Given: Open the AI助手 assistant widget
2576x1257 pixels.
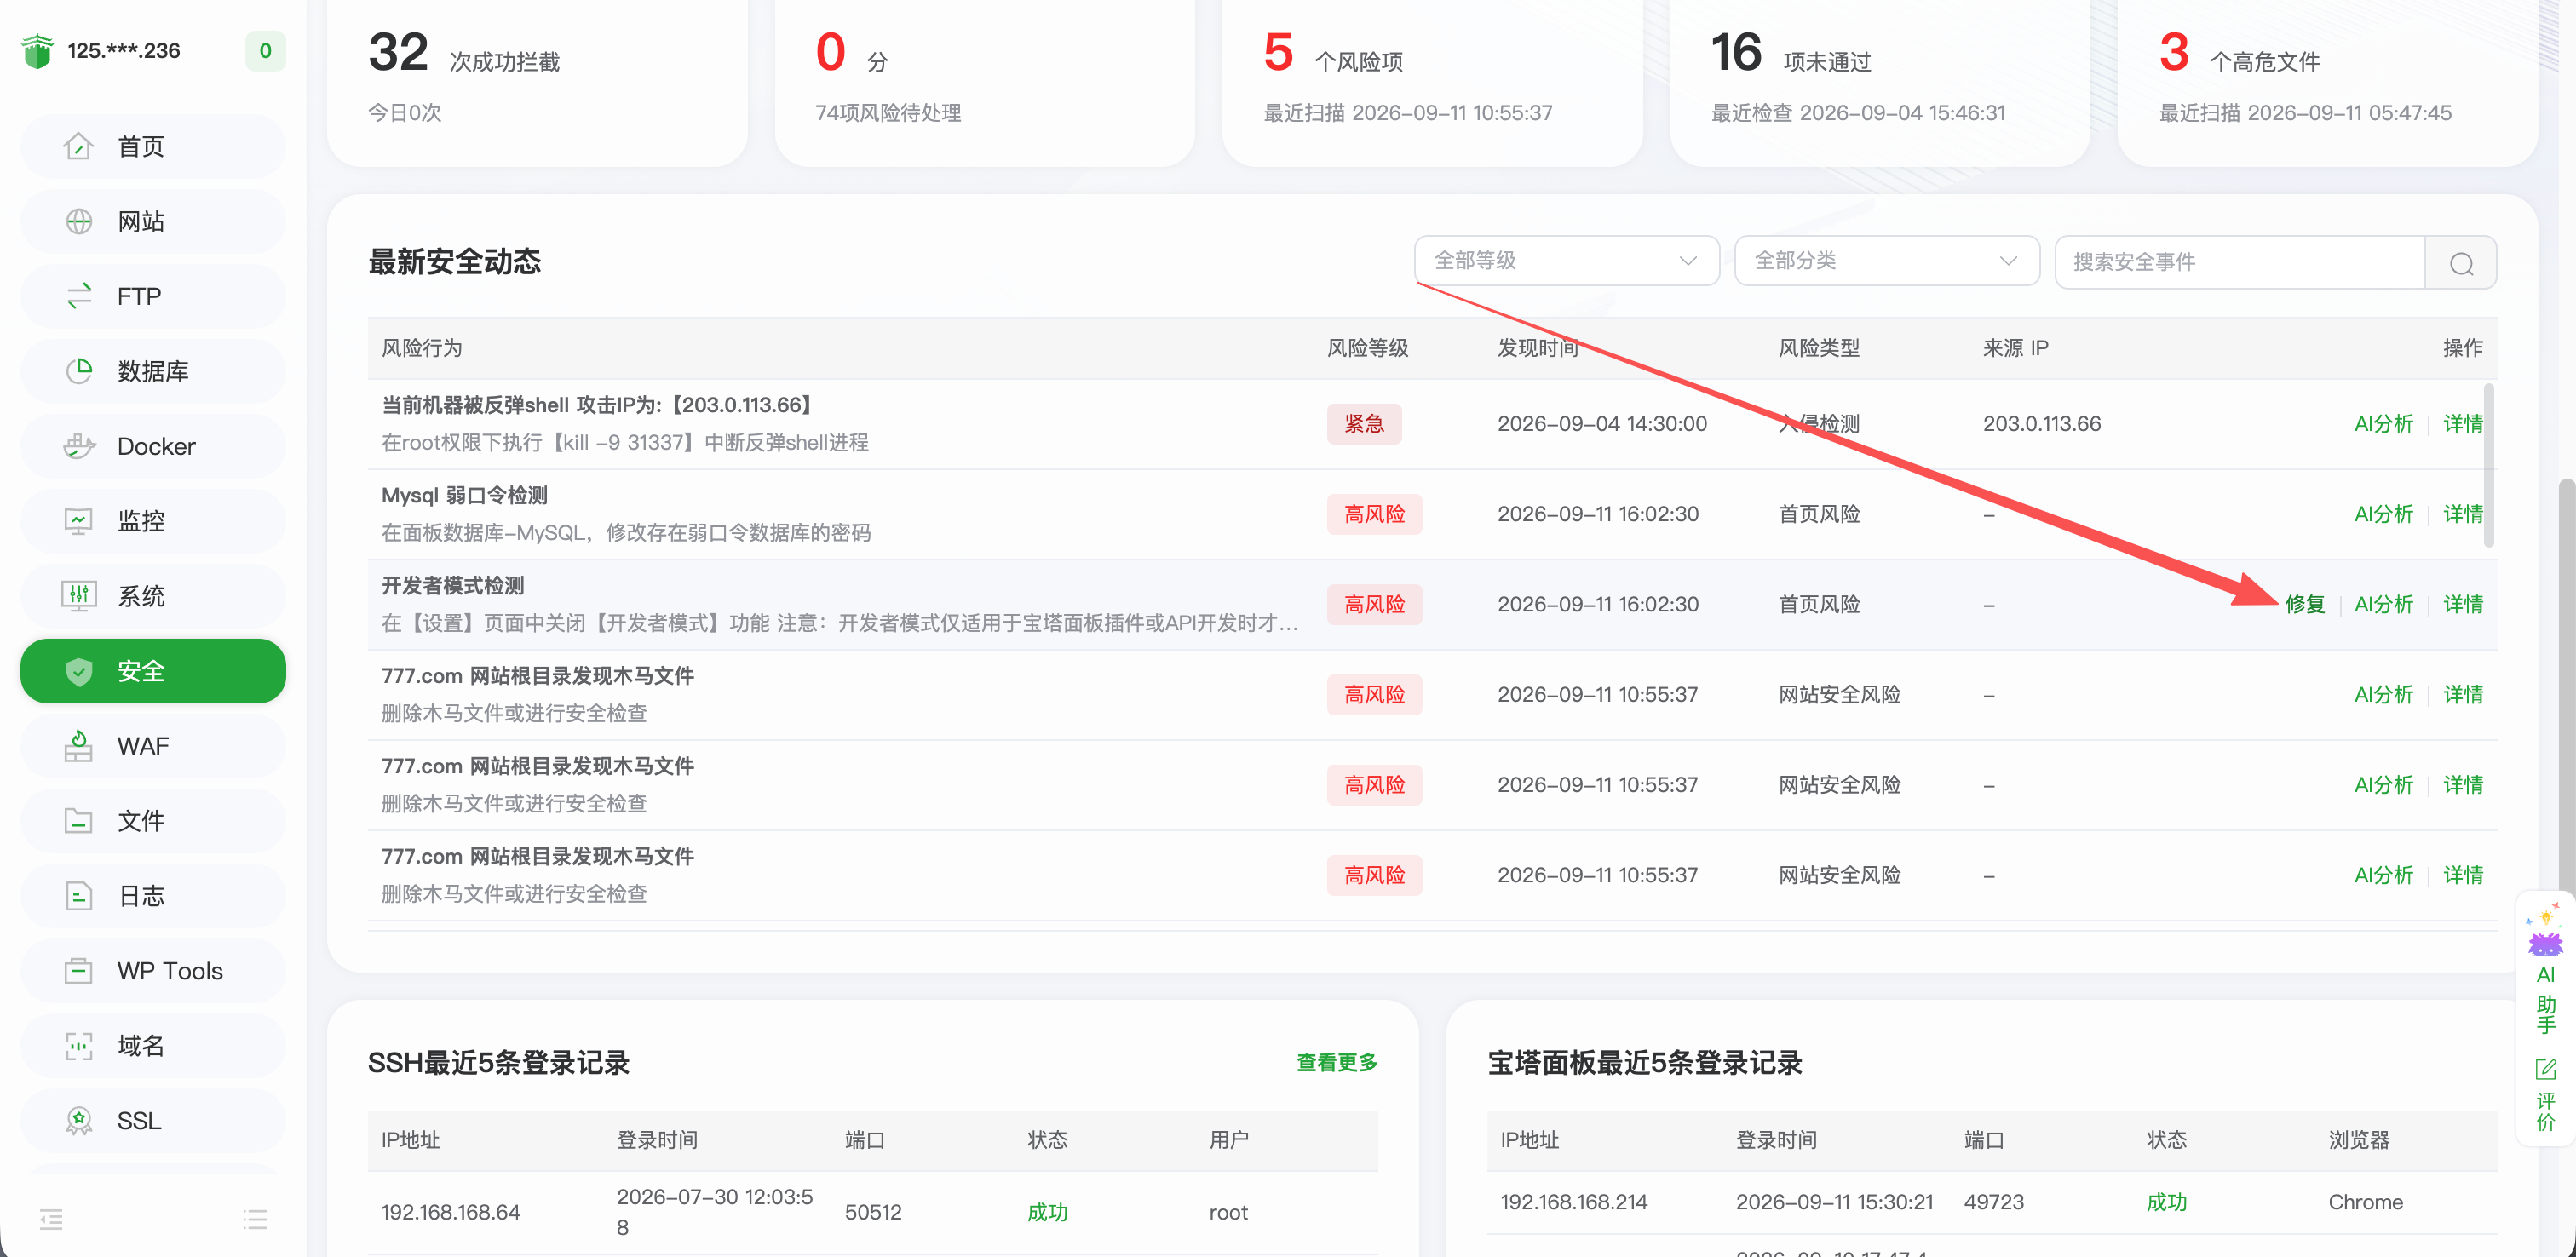Looking at the screenshot, I should [2545, 968].
